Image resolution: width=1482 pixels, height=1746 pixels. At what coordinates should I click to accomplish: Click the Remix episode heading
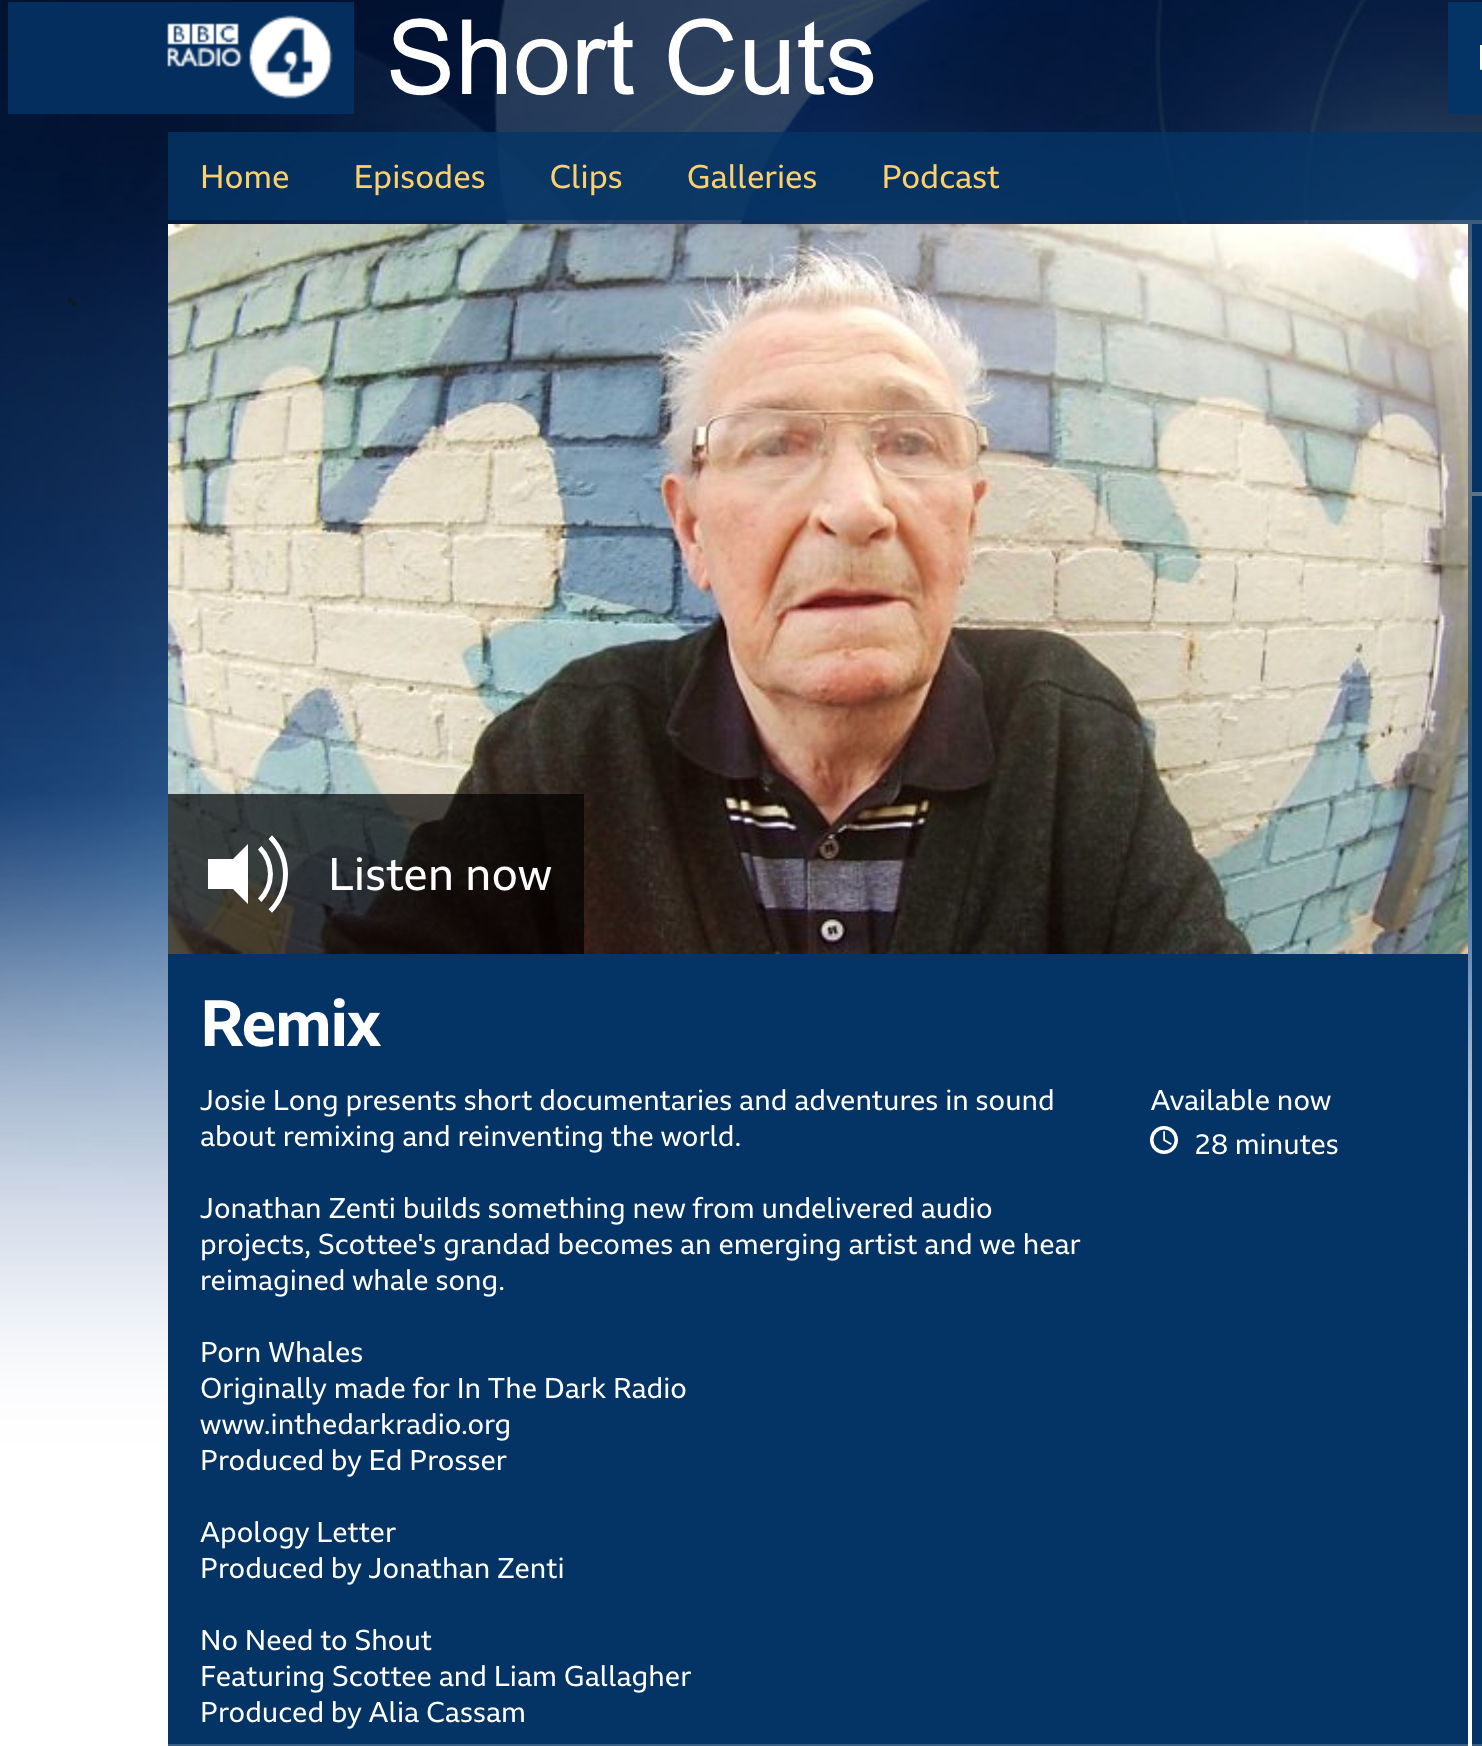(291, 1024)
